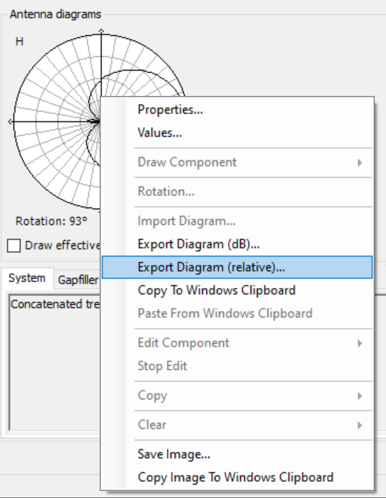Click the H polar antenna diagram

[x=57, y=122]
